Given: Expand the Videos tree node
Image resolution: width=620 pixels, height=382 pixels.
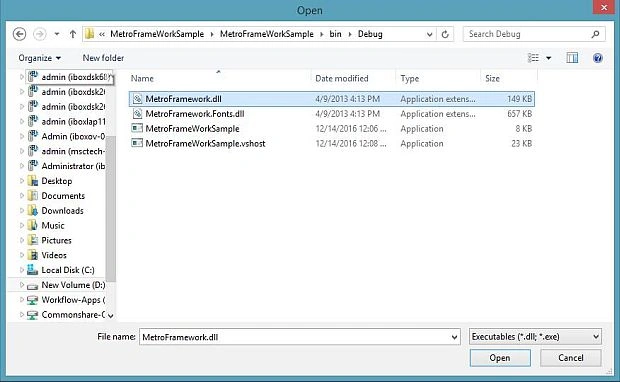Looking at the screenshot, I should (x=22, y=255).
